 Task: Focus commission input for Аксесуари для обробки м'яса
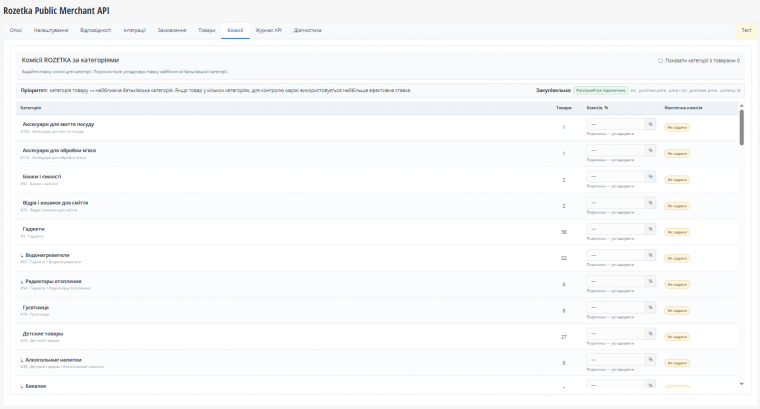pyautogui.click(x=616, y=150)
